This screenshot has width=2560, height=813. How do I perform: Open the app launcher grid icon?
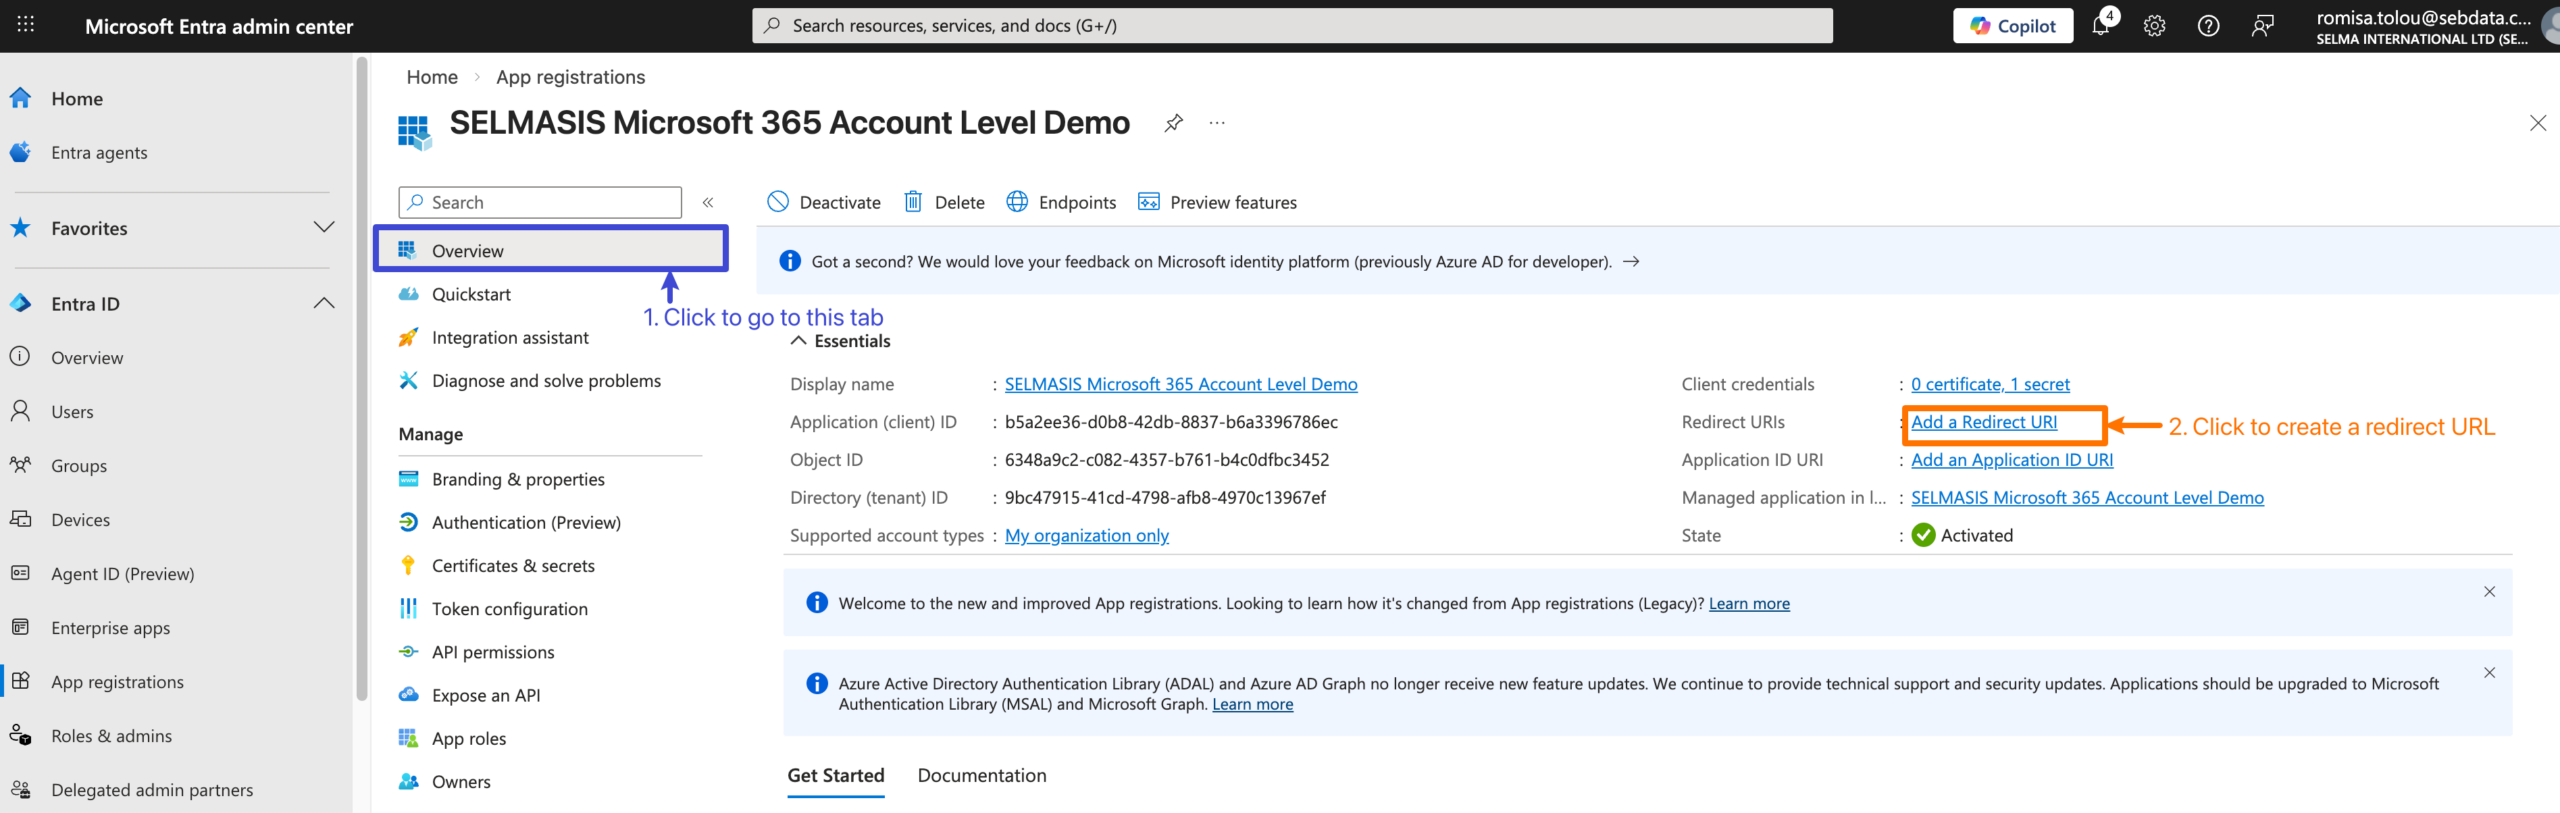point(26,25)
